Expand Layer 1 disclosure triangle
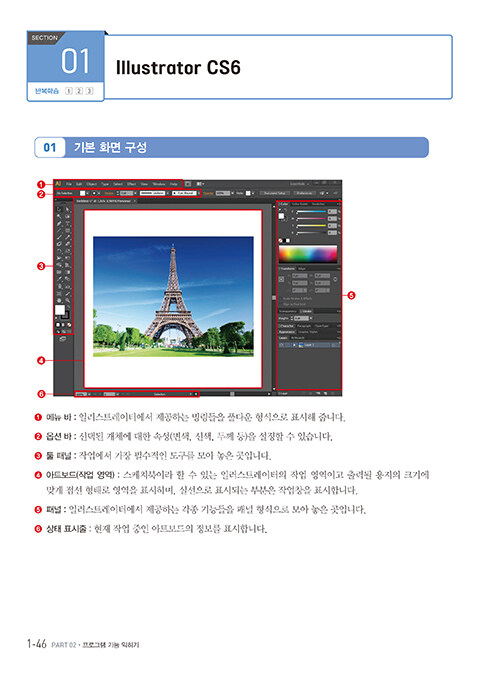Viewport: 500px width, 676px height. coord(294,345)
